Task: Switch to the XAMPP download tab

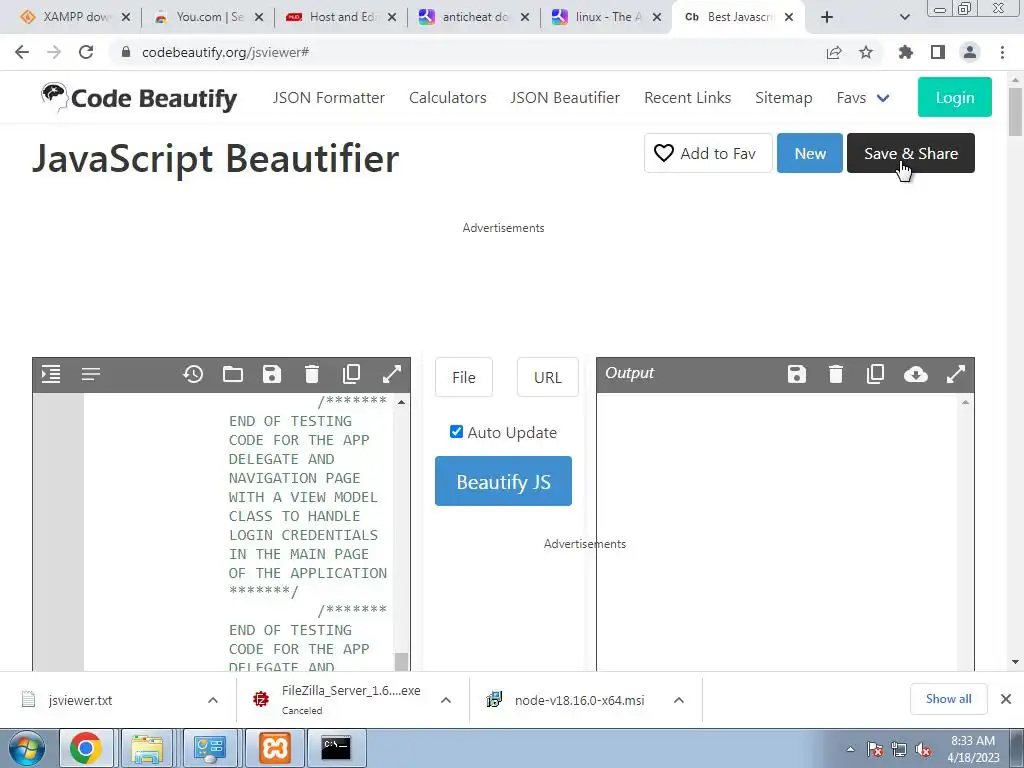Action: coord(74,17)
